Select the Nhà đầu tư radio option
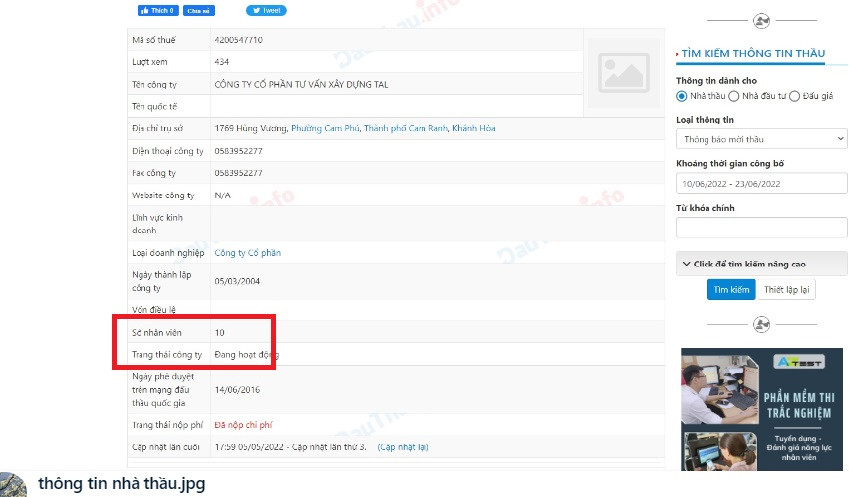 pyautogui.click(x=734, y=96)
